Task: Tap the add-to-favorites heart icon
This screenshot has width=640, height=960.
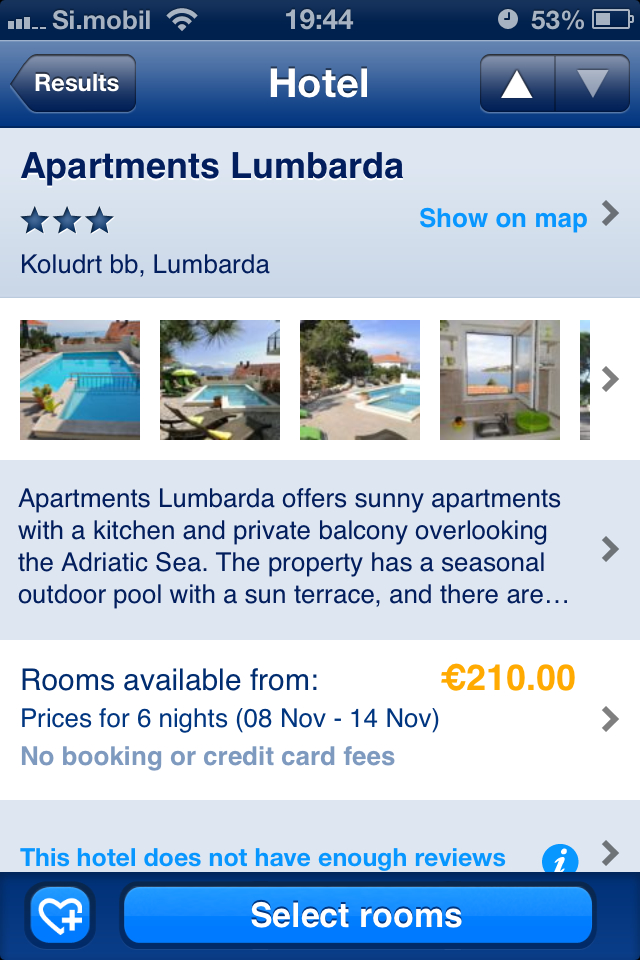Action: 61,915
